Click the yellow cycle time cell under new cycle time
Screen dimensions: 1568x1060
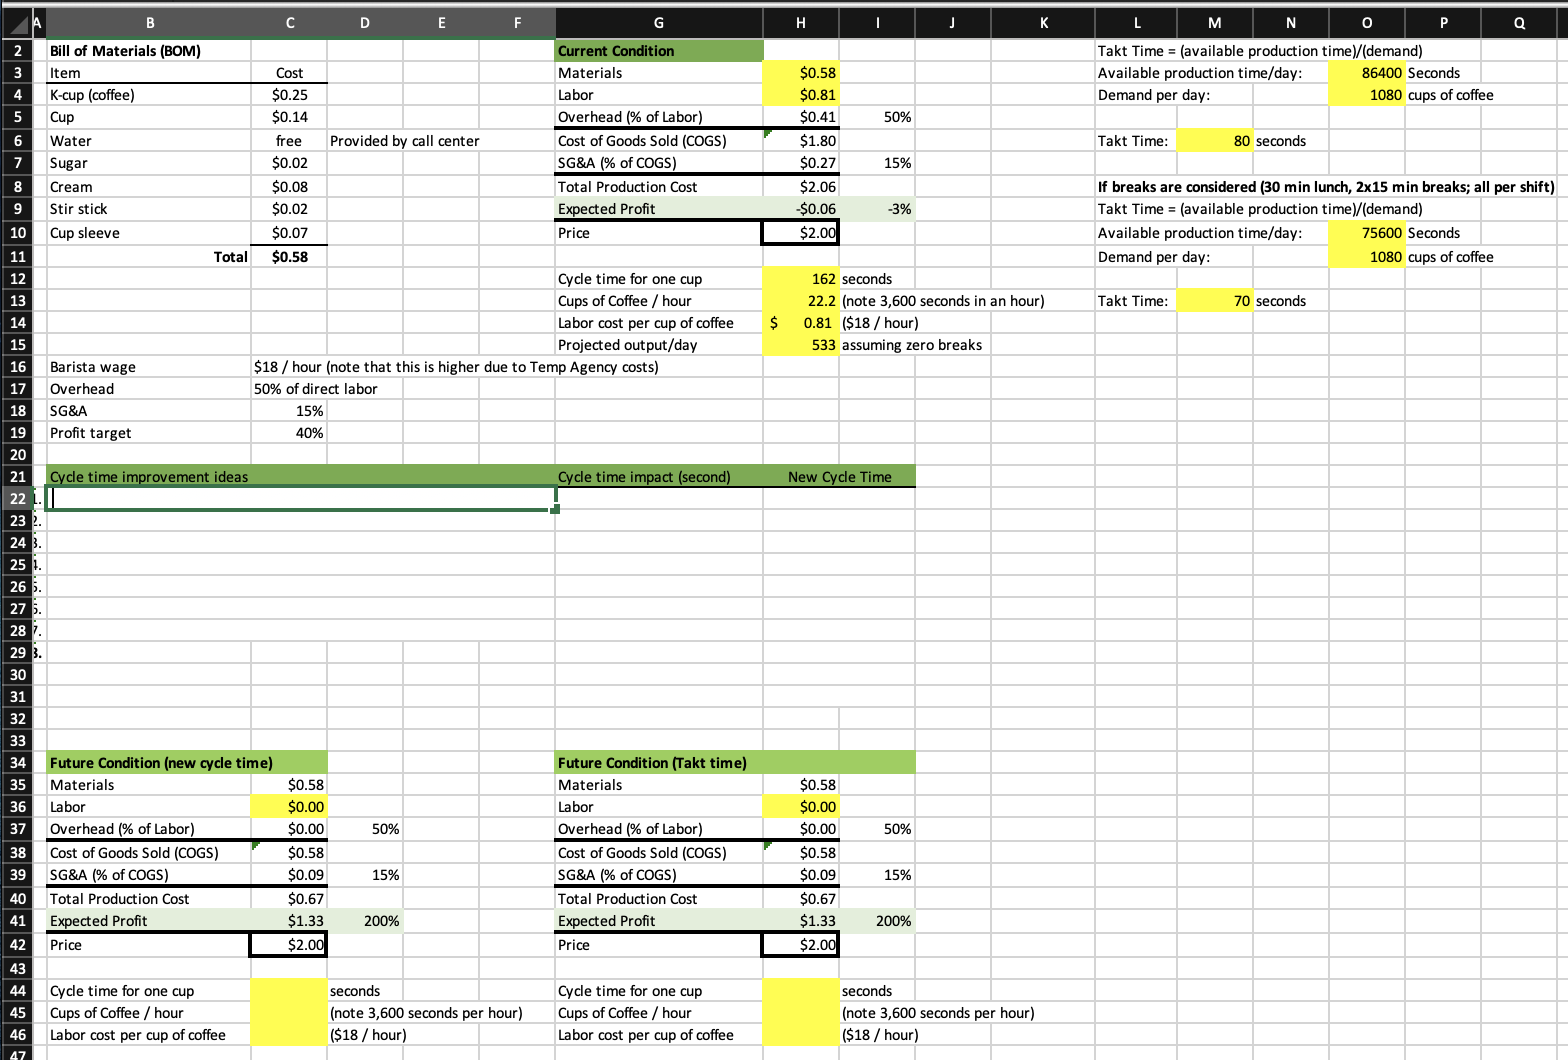click(289, 991)
